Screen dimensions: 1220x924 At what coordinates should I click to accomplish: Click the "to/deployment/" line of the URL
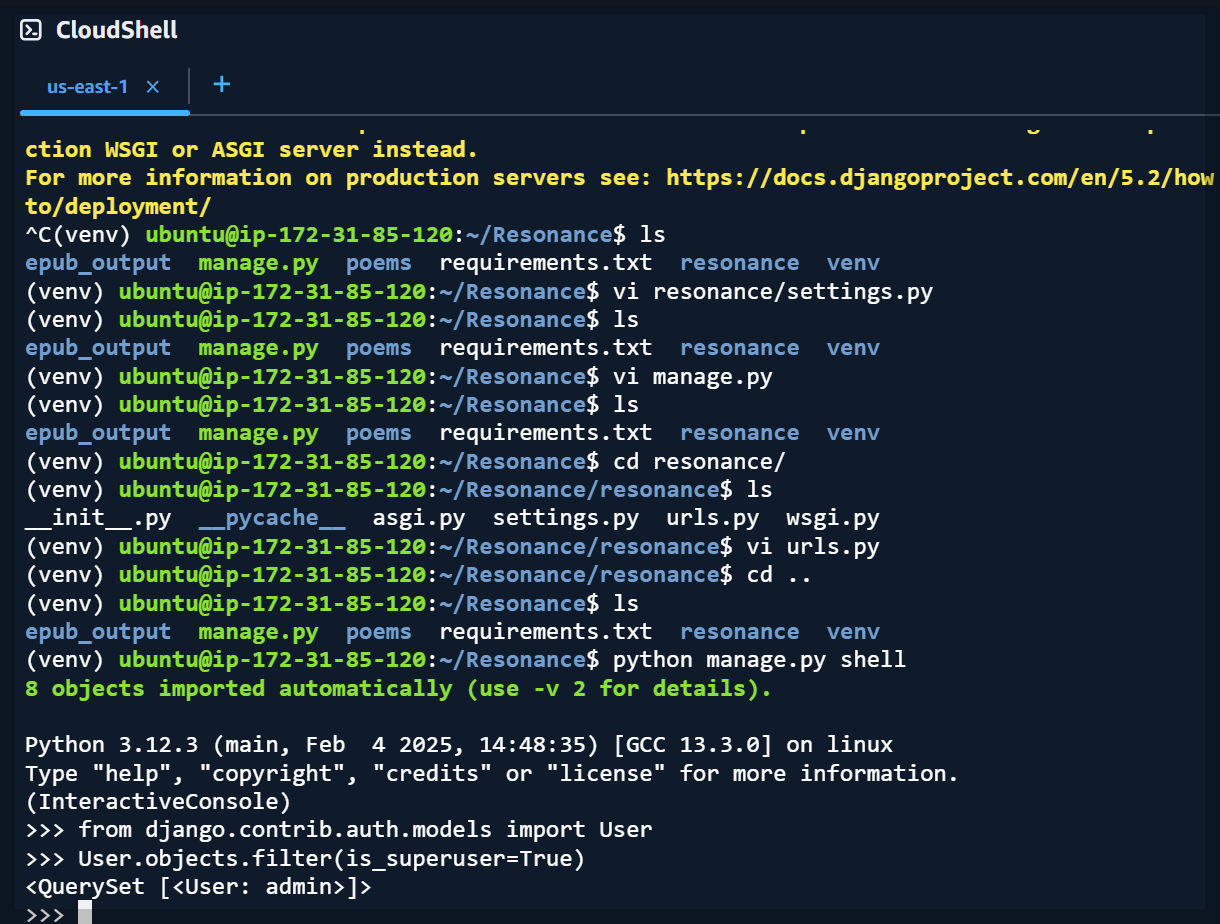tap(118, 206)
